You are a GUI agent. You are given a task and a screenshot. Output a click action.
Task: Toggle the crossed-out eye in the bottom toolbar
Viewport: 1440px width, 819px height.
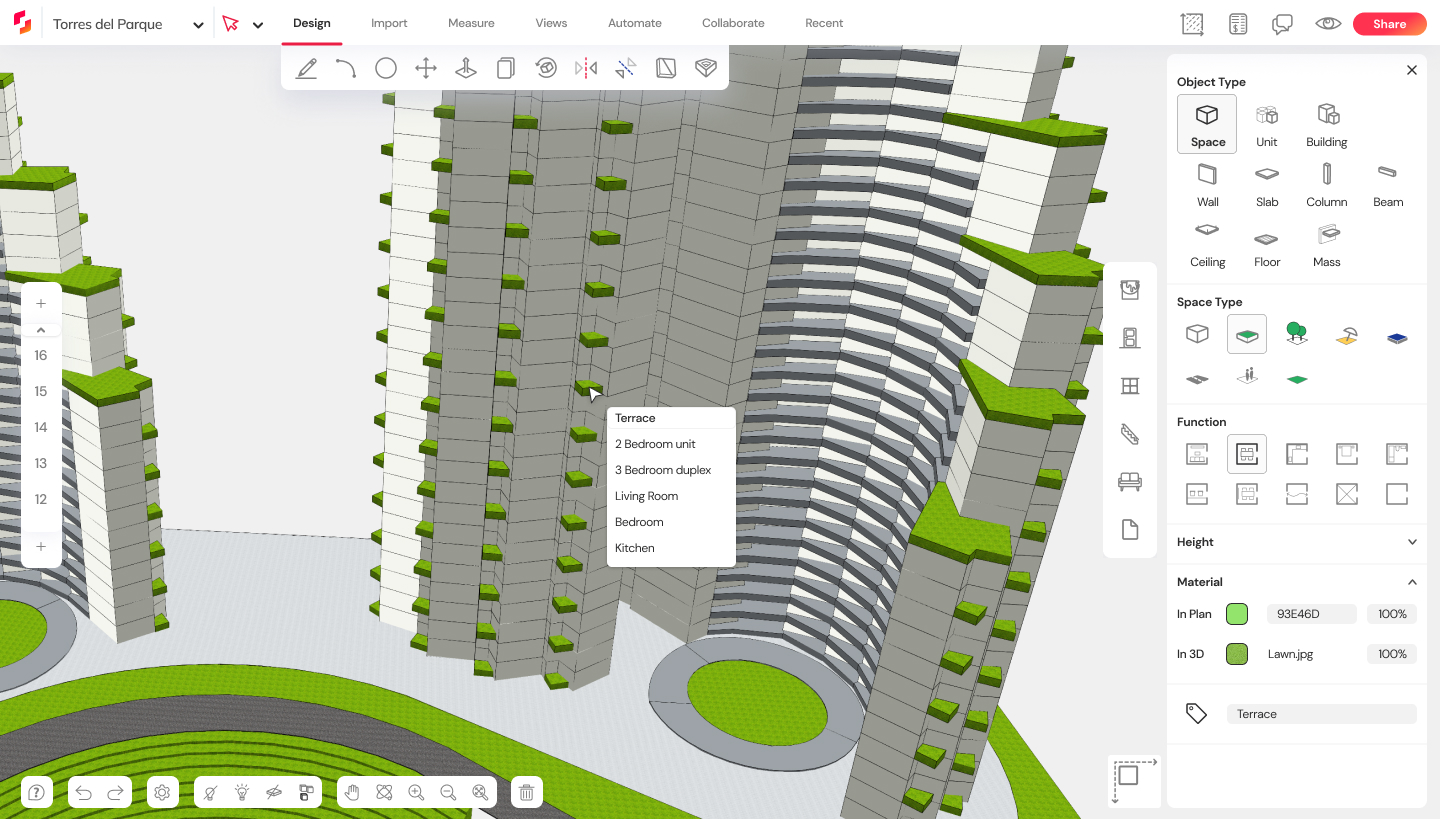273,792
